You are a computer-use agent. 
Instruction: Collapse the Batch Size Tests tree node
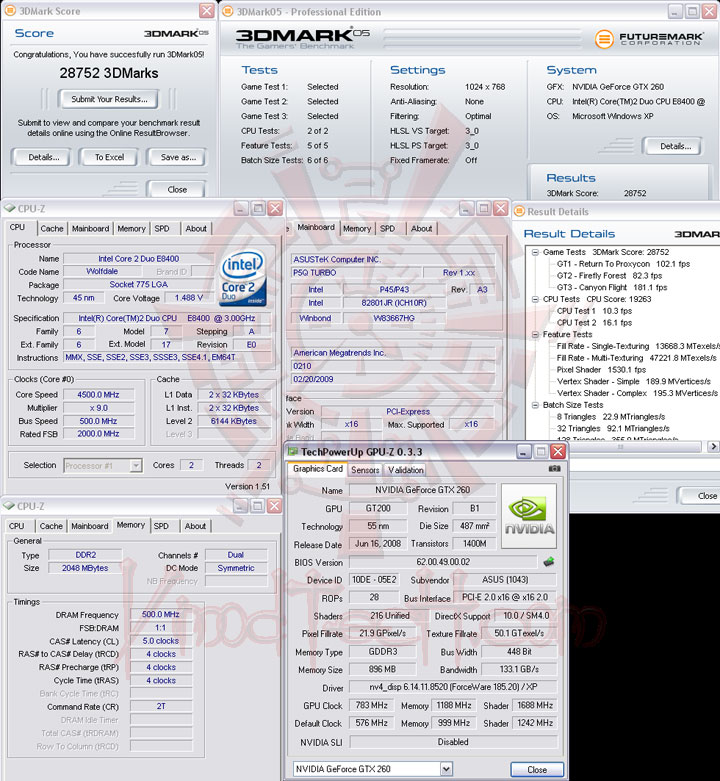[535, 405]
